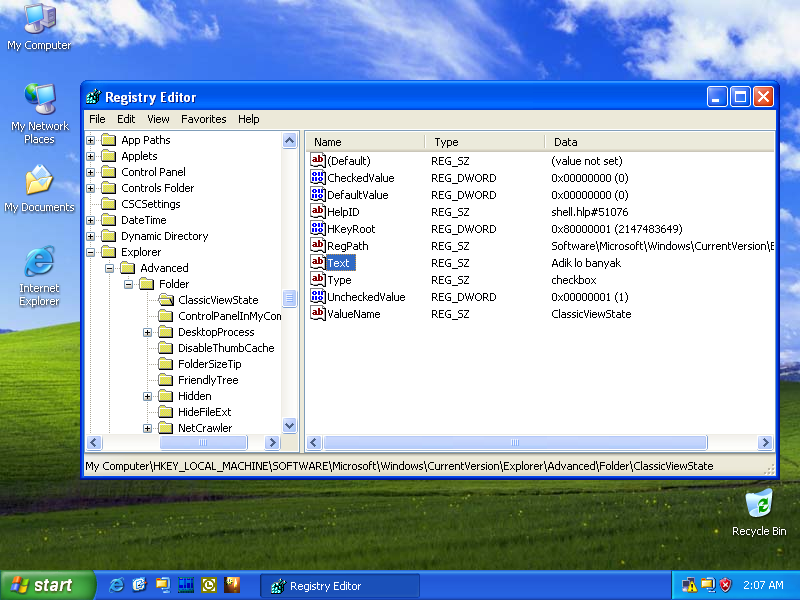Viewport: 800px width, 600px height.
Task: Open the View menu
Action: pyautogui.click(x=158, y=119)
